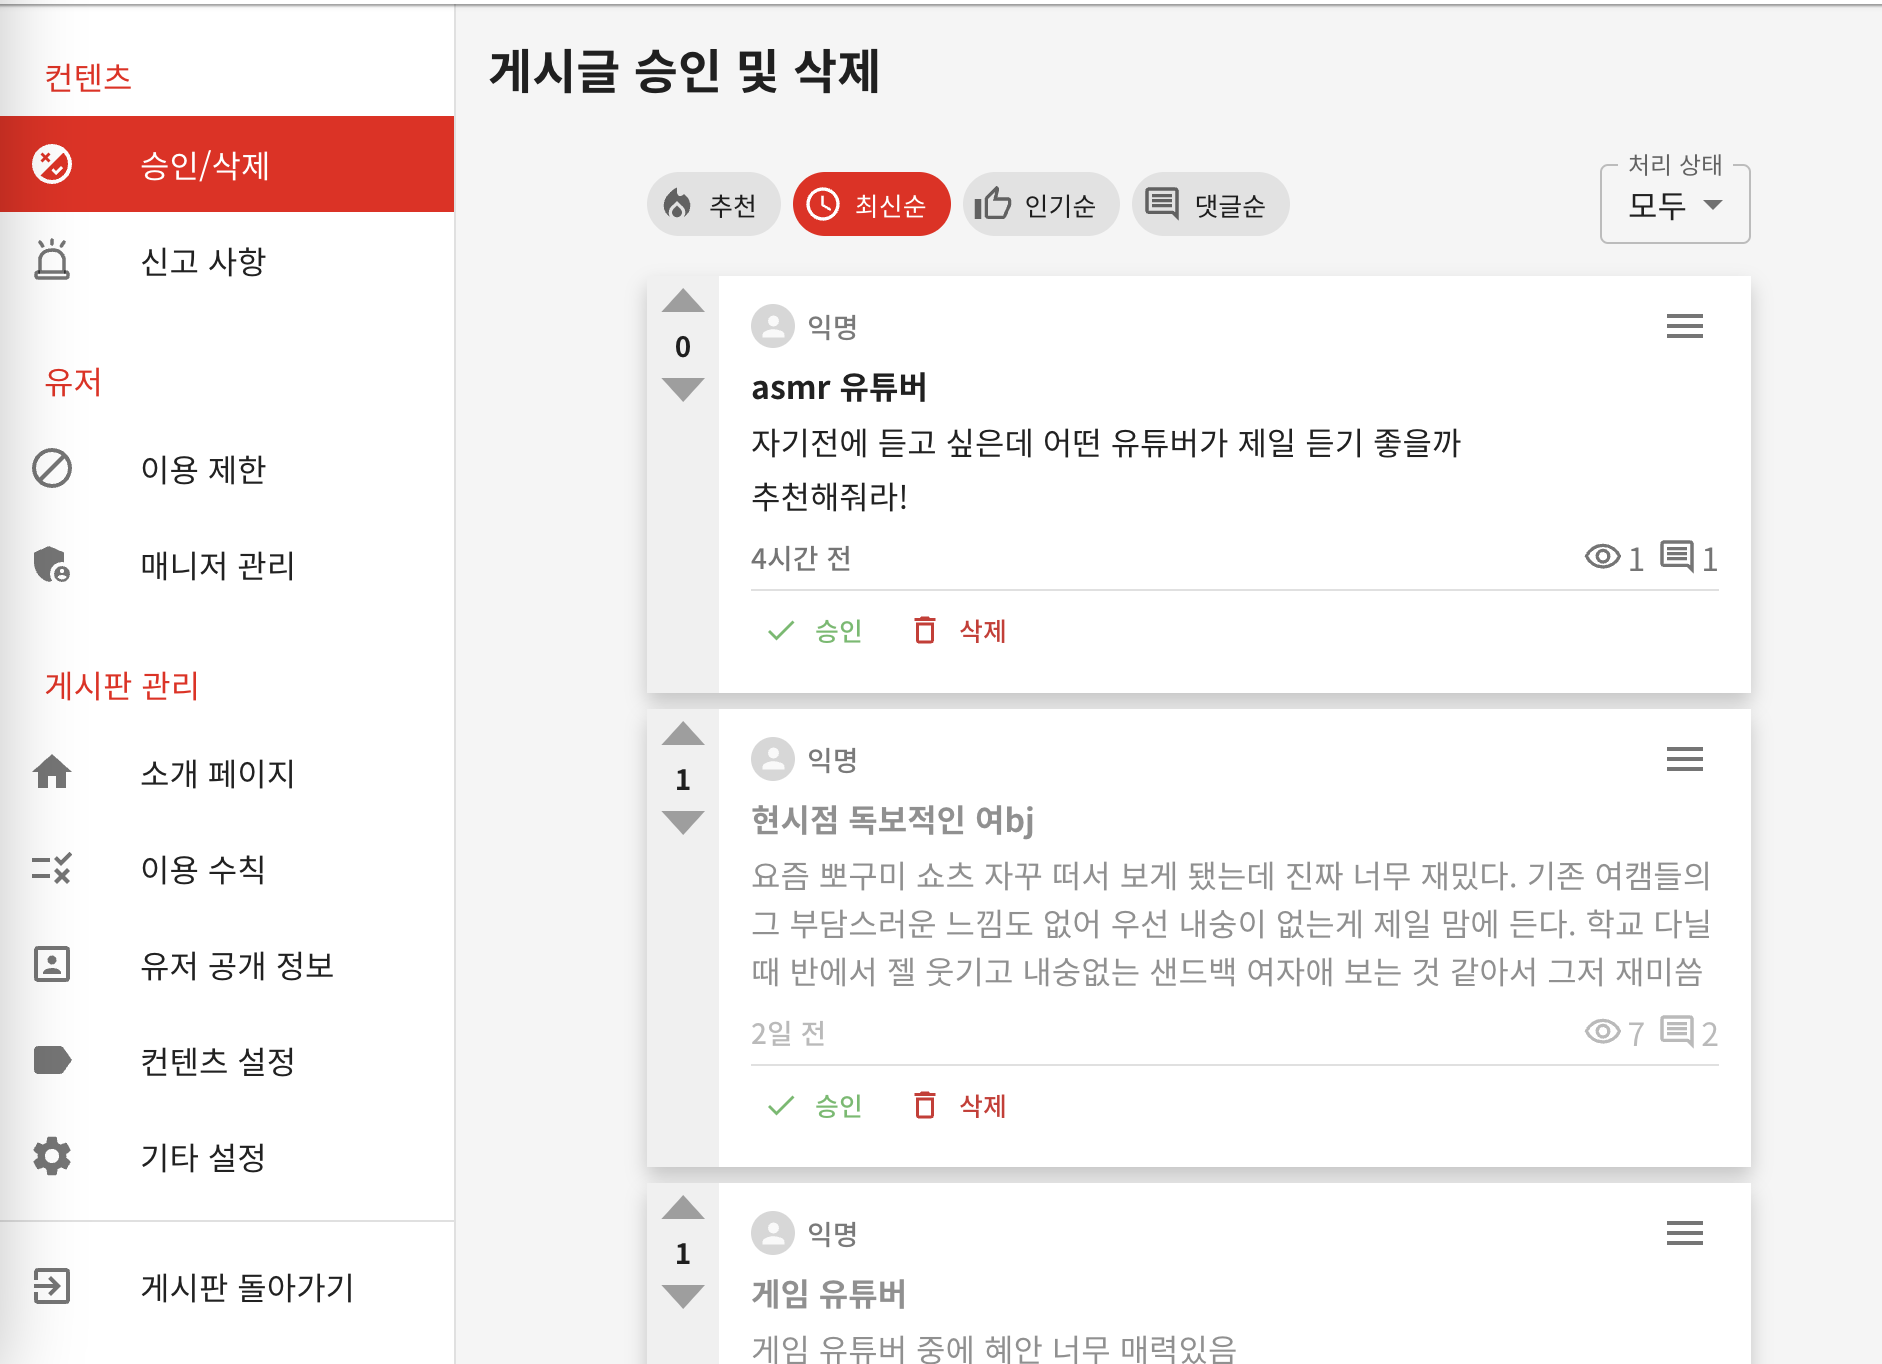Upvote the '게임 유튜버' post
This screenshot has width=1882, height=1364.
[x=683, y=1208]
